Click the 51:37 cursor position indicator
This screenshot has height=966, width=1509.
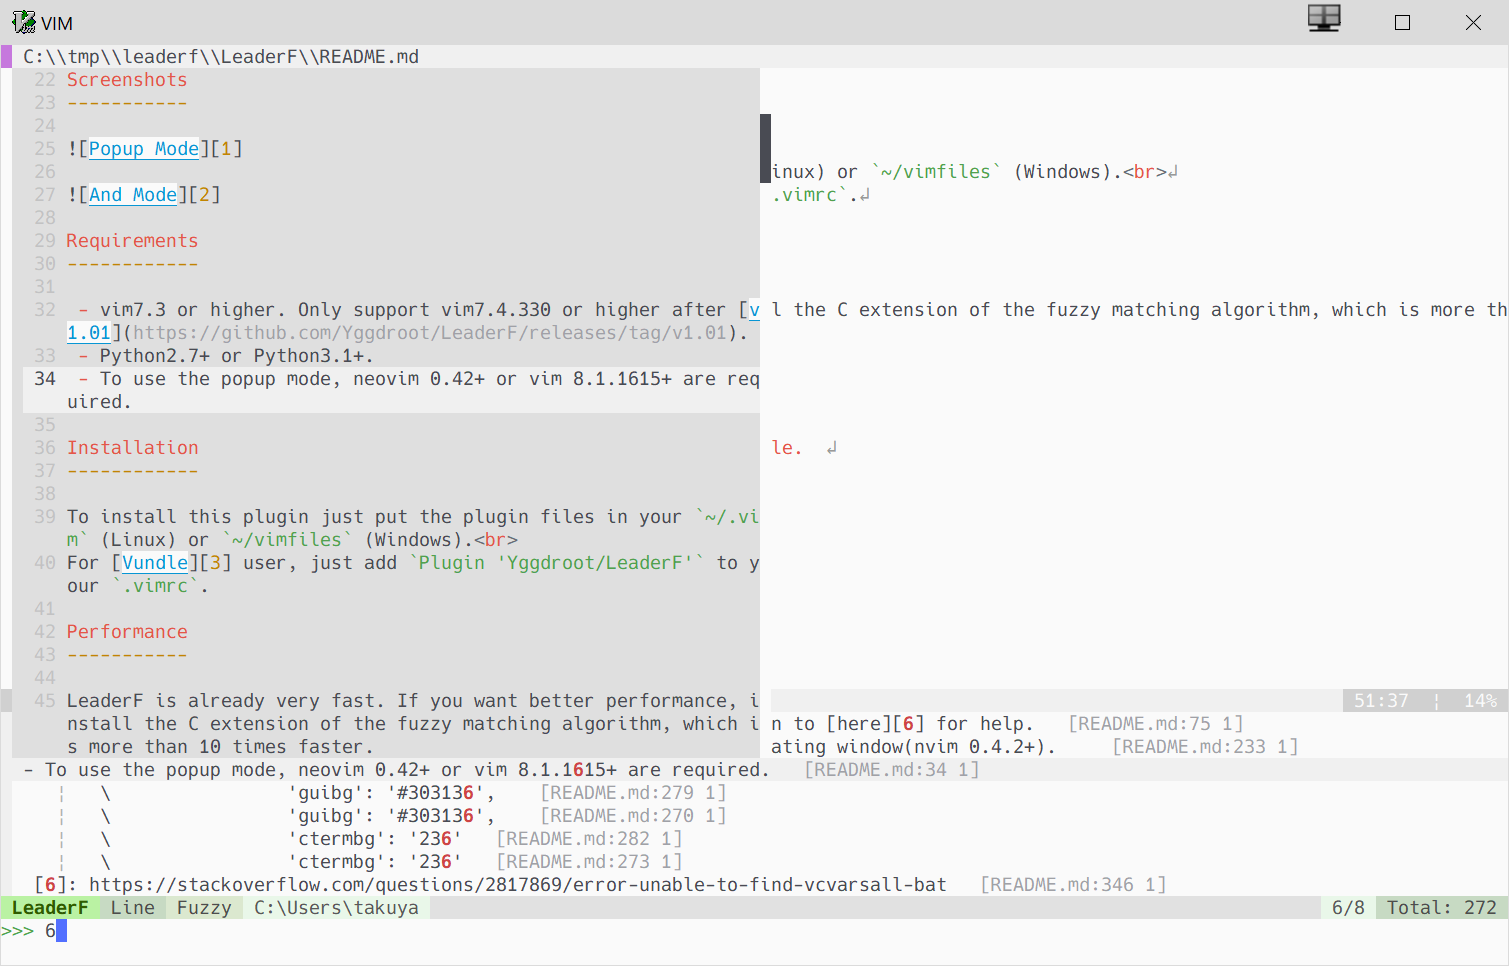click(x=1383, y=700)
